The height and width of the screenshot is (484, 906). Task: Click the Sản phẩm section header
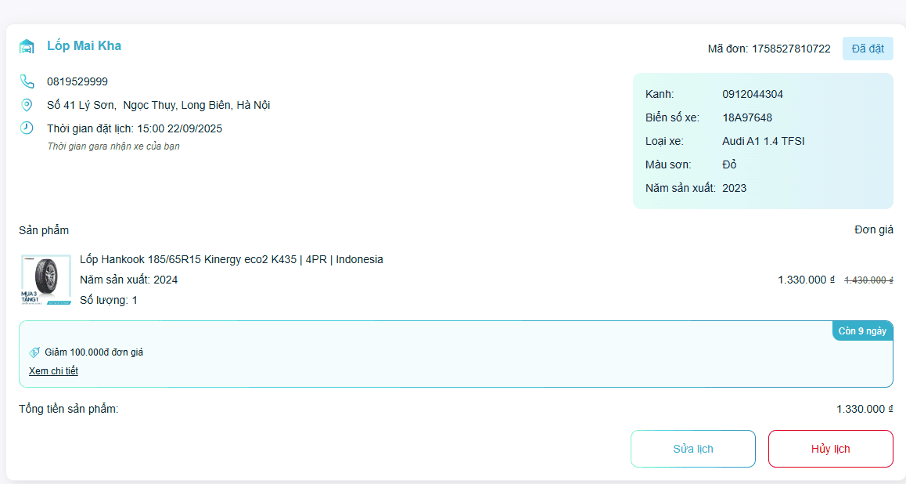coord(44,230)
